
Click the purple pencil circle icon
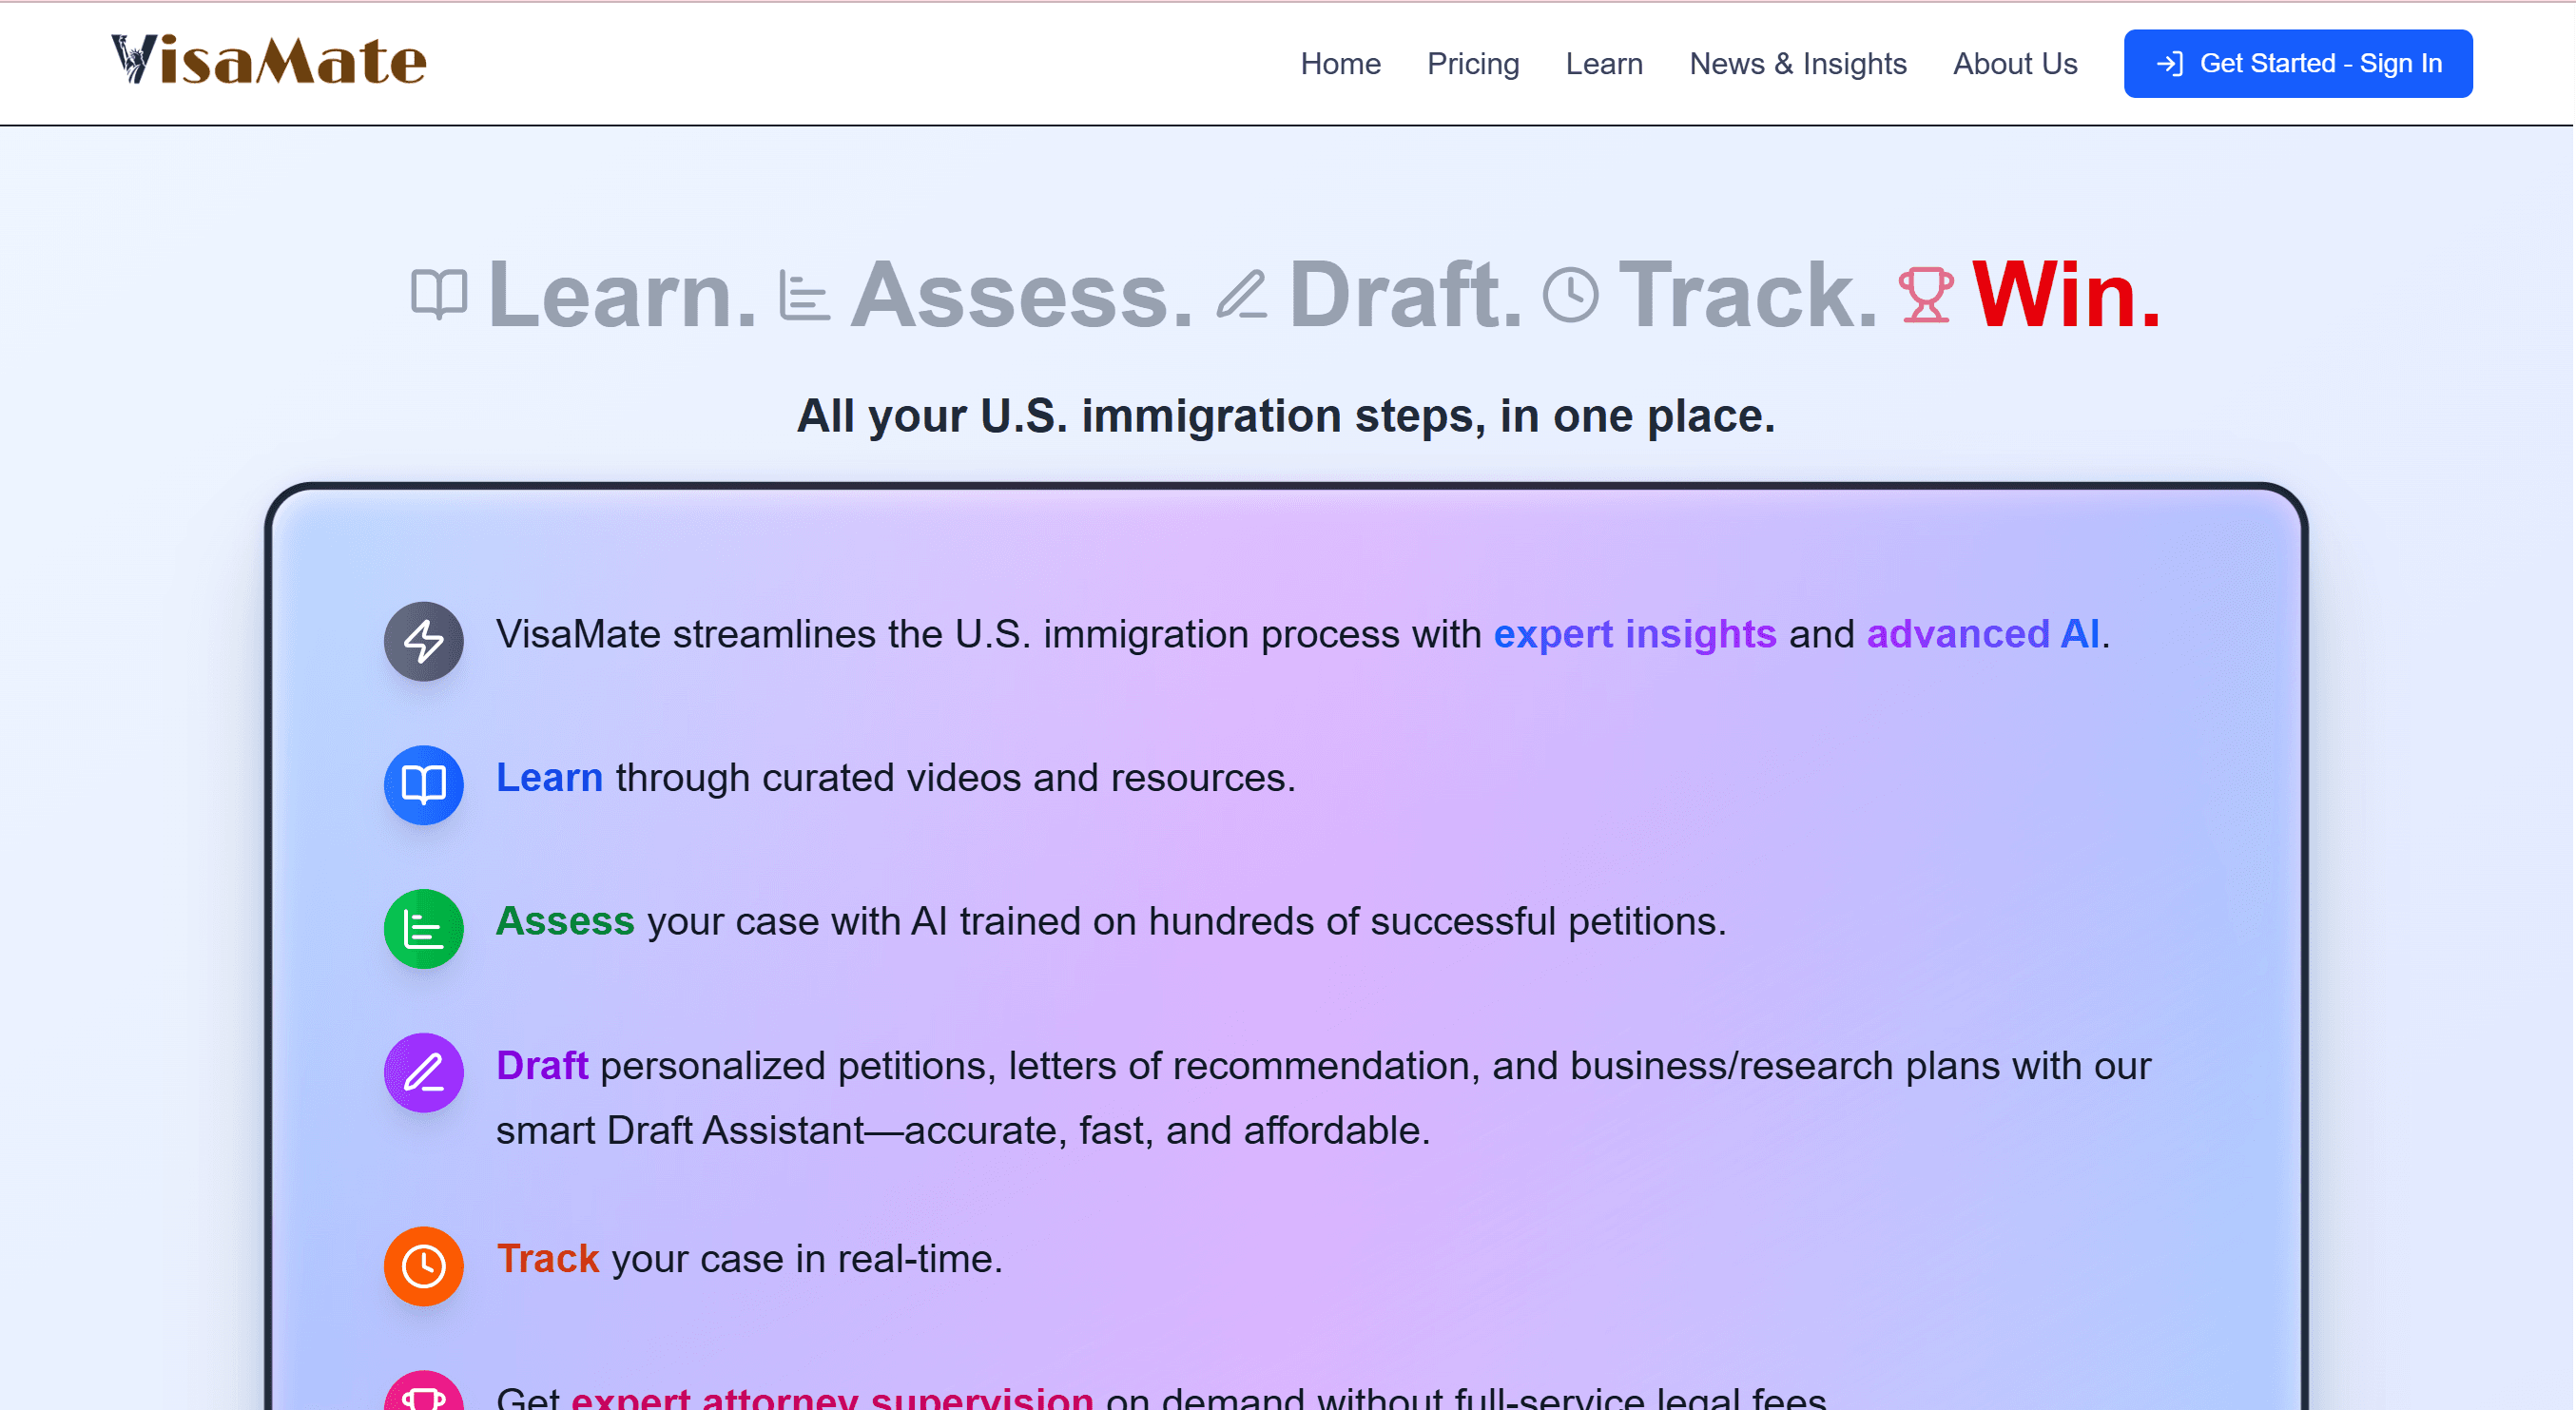pos(424,1073)
